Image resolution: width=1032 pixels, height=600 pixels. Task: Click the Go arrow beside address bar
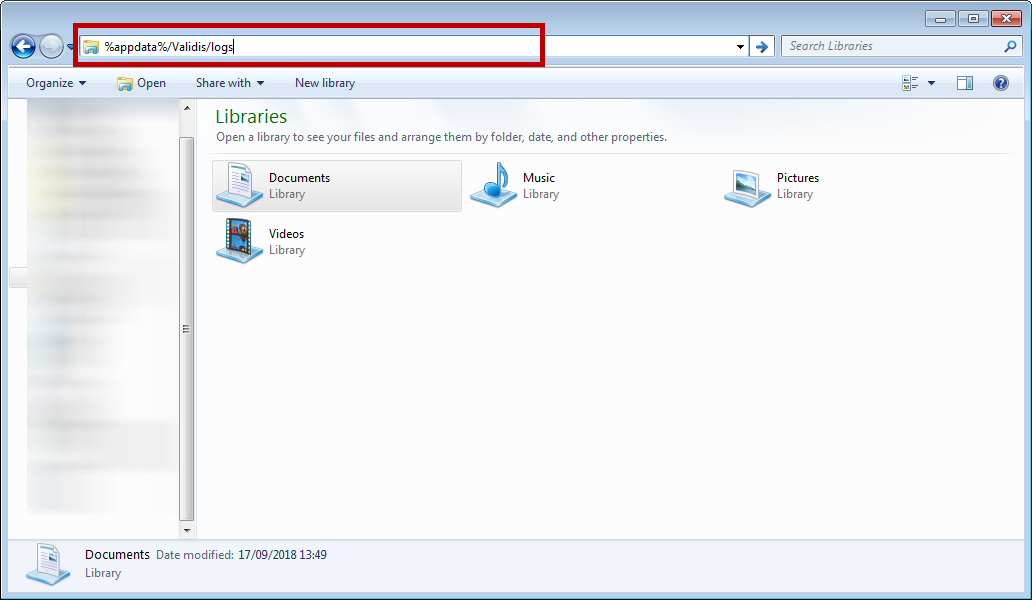point(762,46)
